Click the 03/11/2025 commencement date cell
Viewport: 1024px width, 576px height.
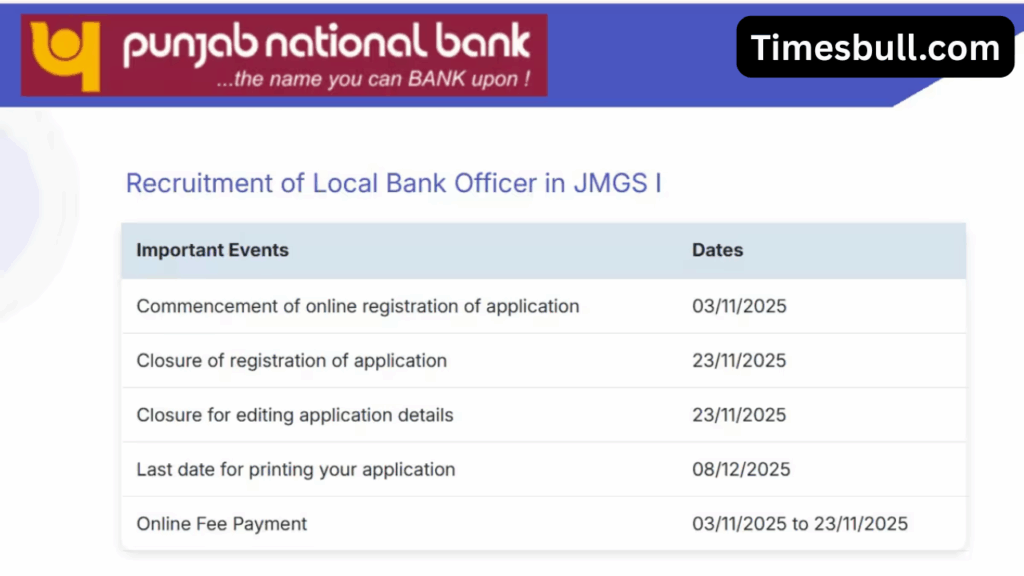pos(739,306)
